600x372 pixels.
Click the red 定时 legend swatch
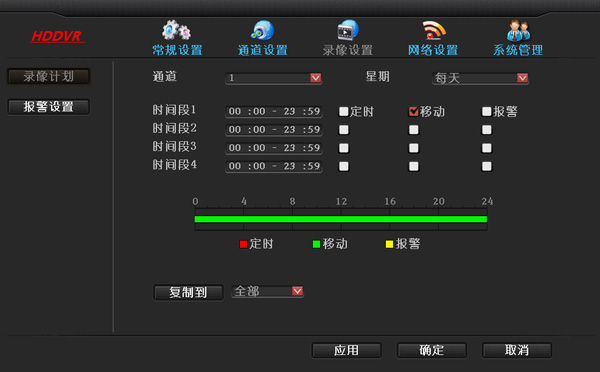[243, 244]
